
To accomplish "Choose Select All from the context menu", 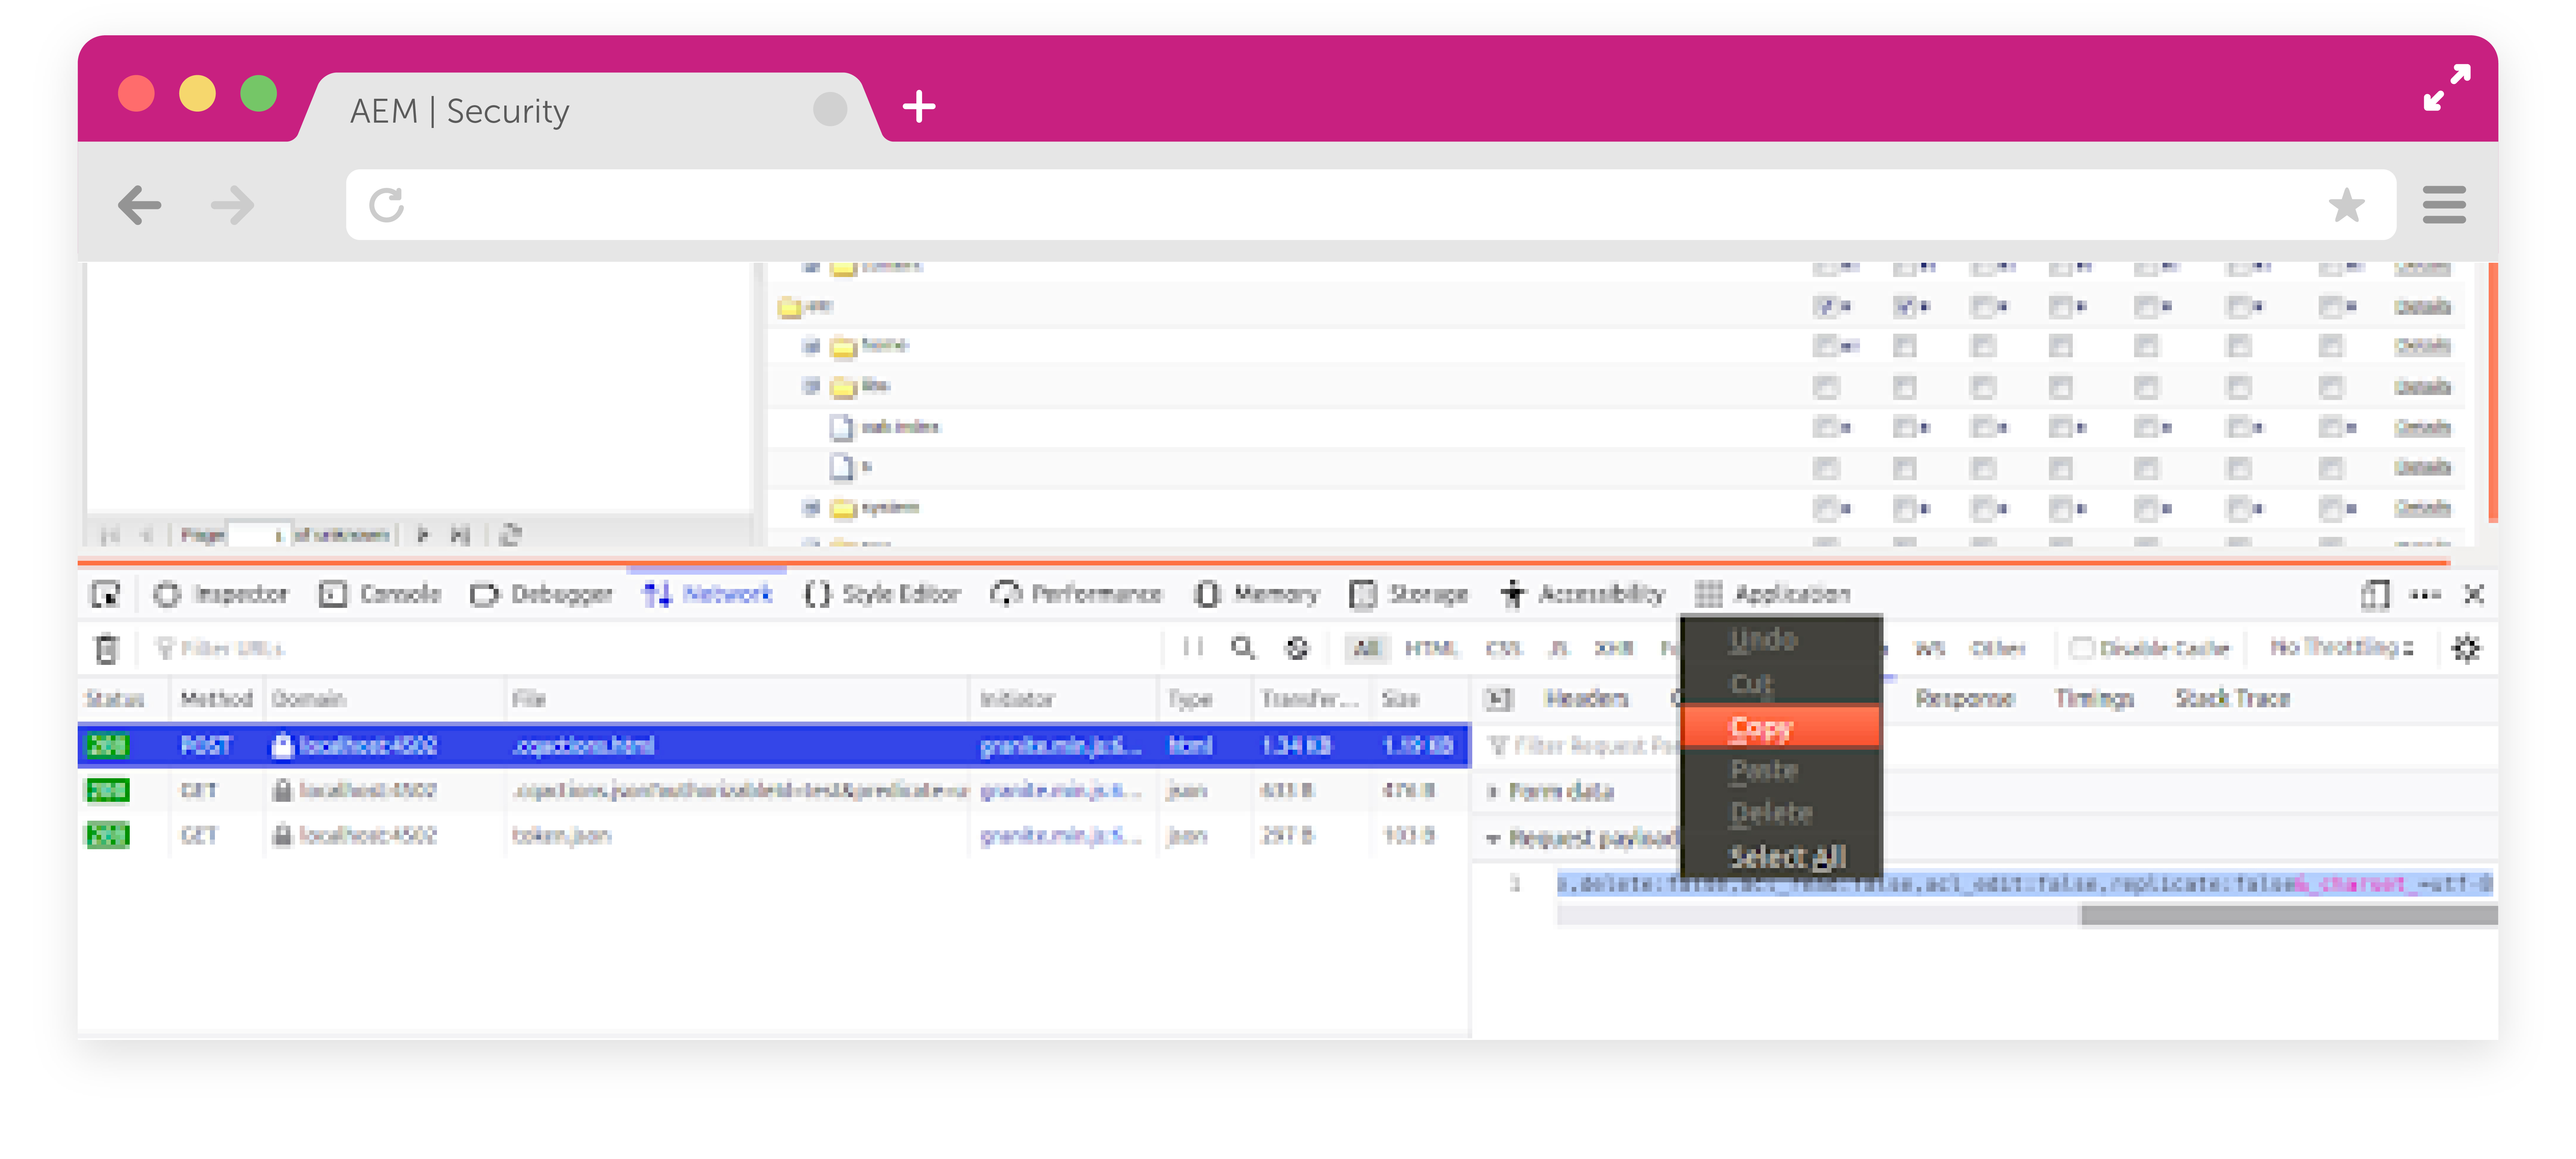I will point(1781,857).
